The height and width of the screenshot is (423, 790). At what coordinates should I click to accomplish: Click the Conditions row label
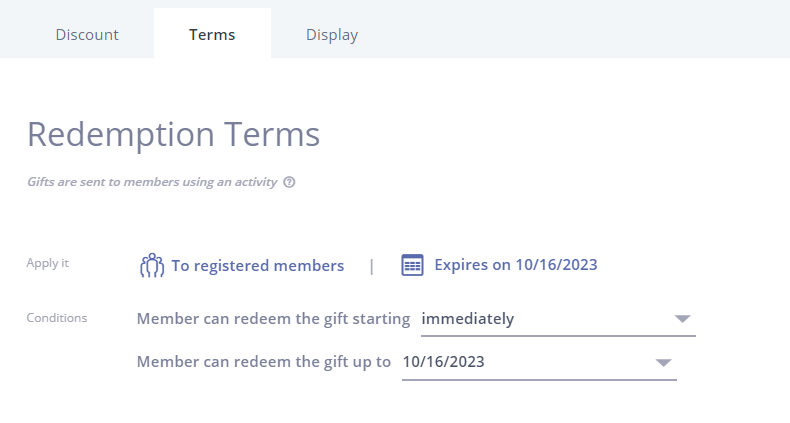(x=56, y=318)
